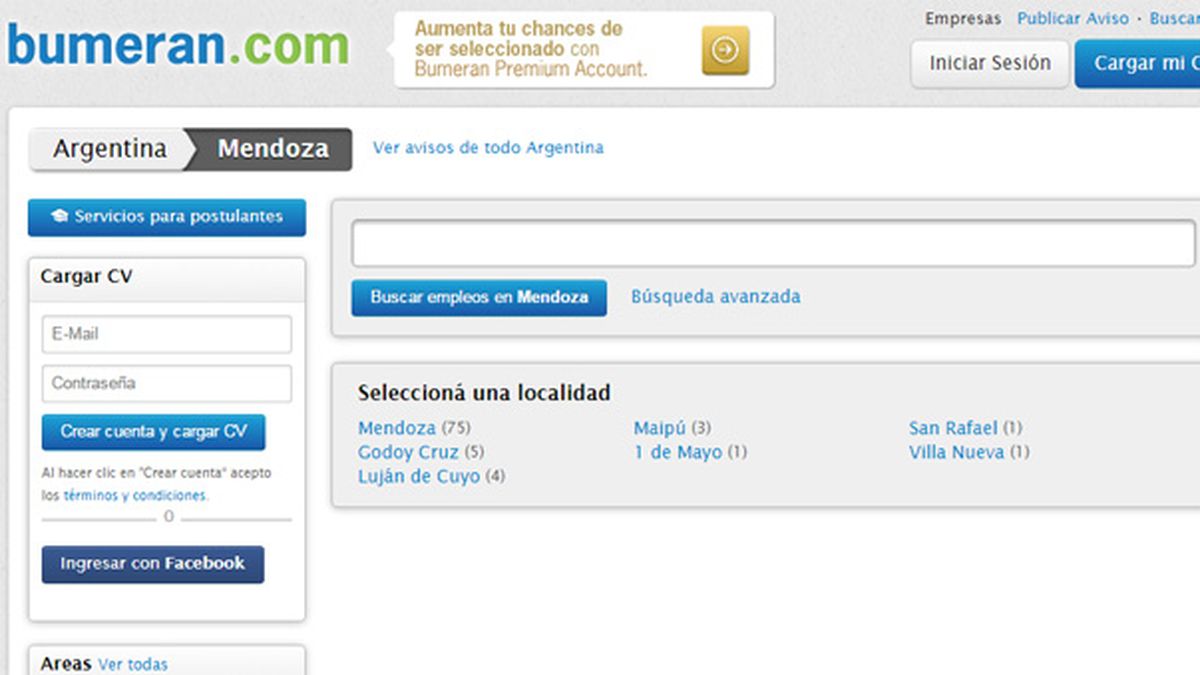Open the Publicar Aviso link
Screen dimensions: 1200x675
click(1073, 18)
